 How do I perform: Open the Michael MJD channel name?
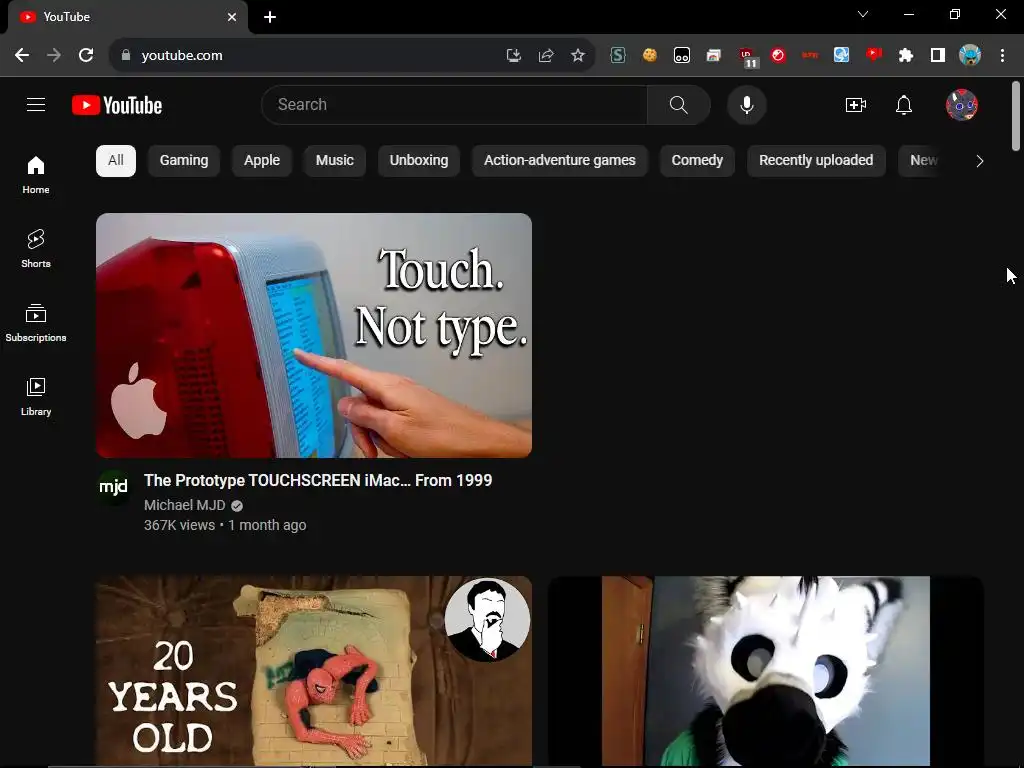pos(185,505)
